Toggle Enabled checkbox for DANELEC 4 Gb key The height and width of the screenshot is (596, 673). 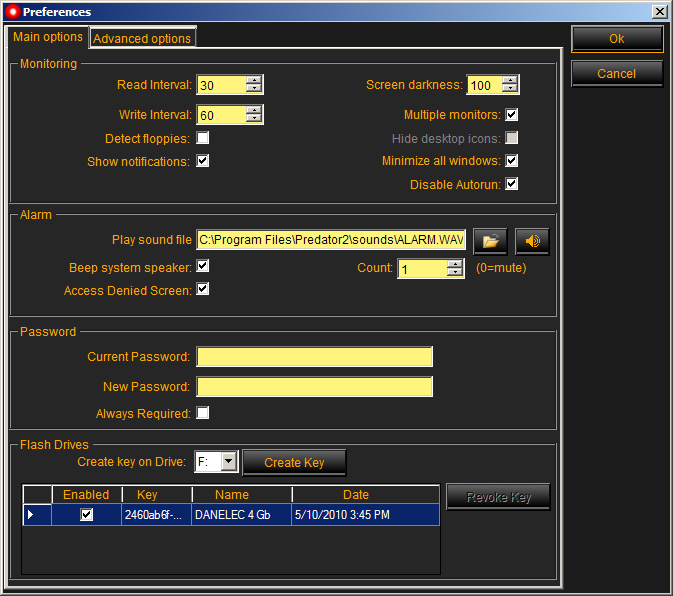tap(87, 515)
